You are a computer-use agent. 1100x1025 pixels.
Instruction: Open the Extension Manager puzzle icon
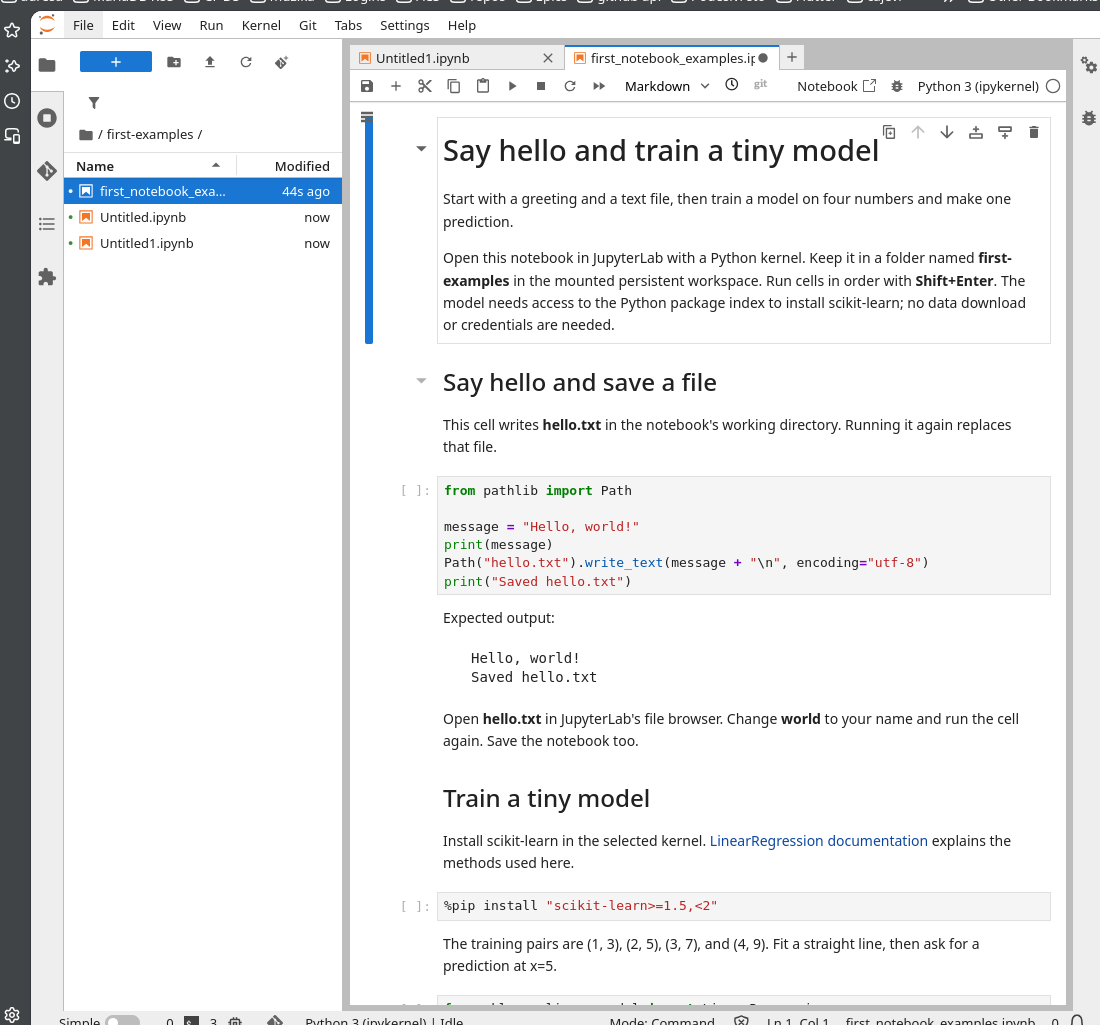coord(47,277)
